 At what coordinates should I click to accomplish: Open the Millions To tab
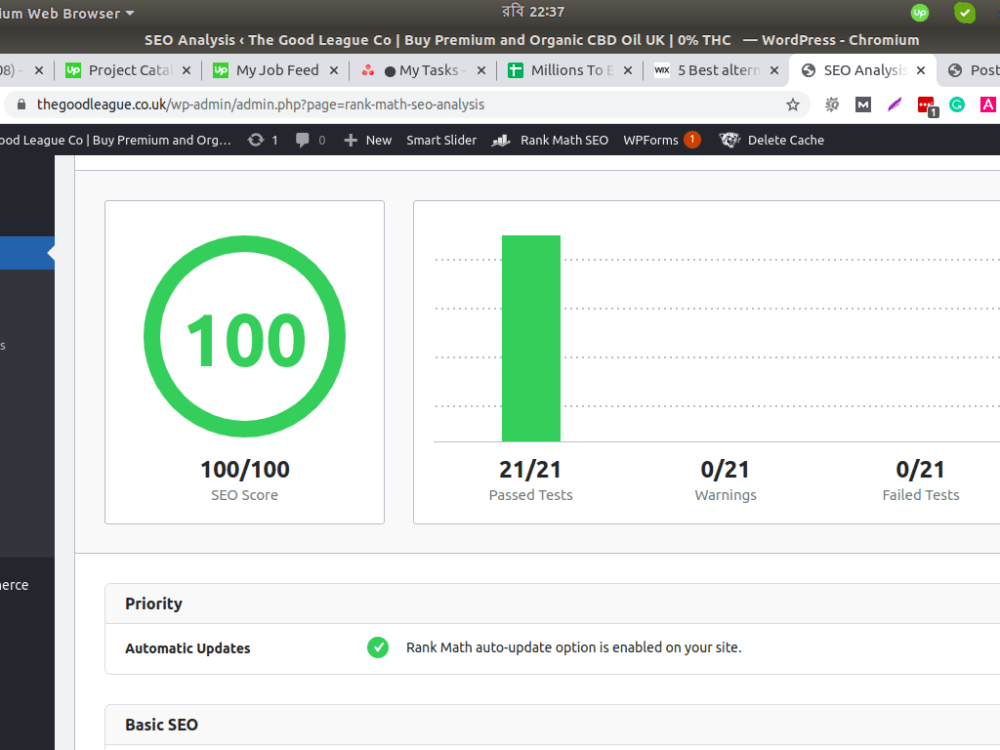pos(571,70)
